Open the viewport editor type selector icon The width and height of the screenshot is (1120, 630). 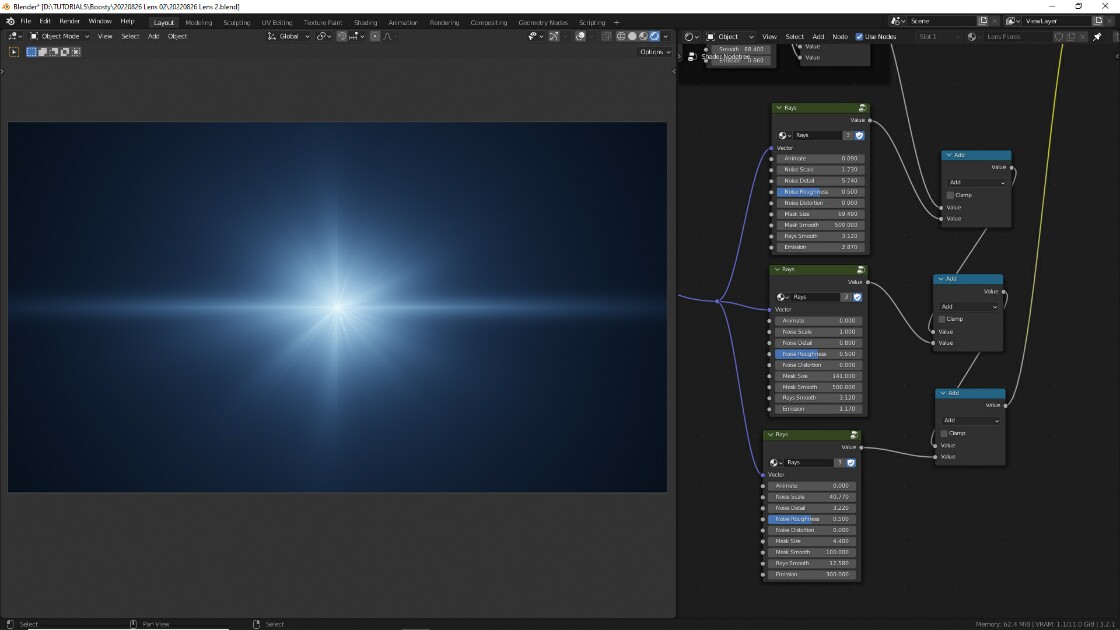(14, 36)
